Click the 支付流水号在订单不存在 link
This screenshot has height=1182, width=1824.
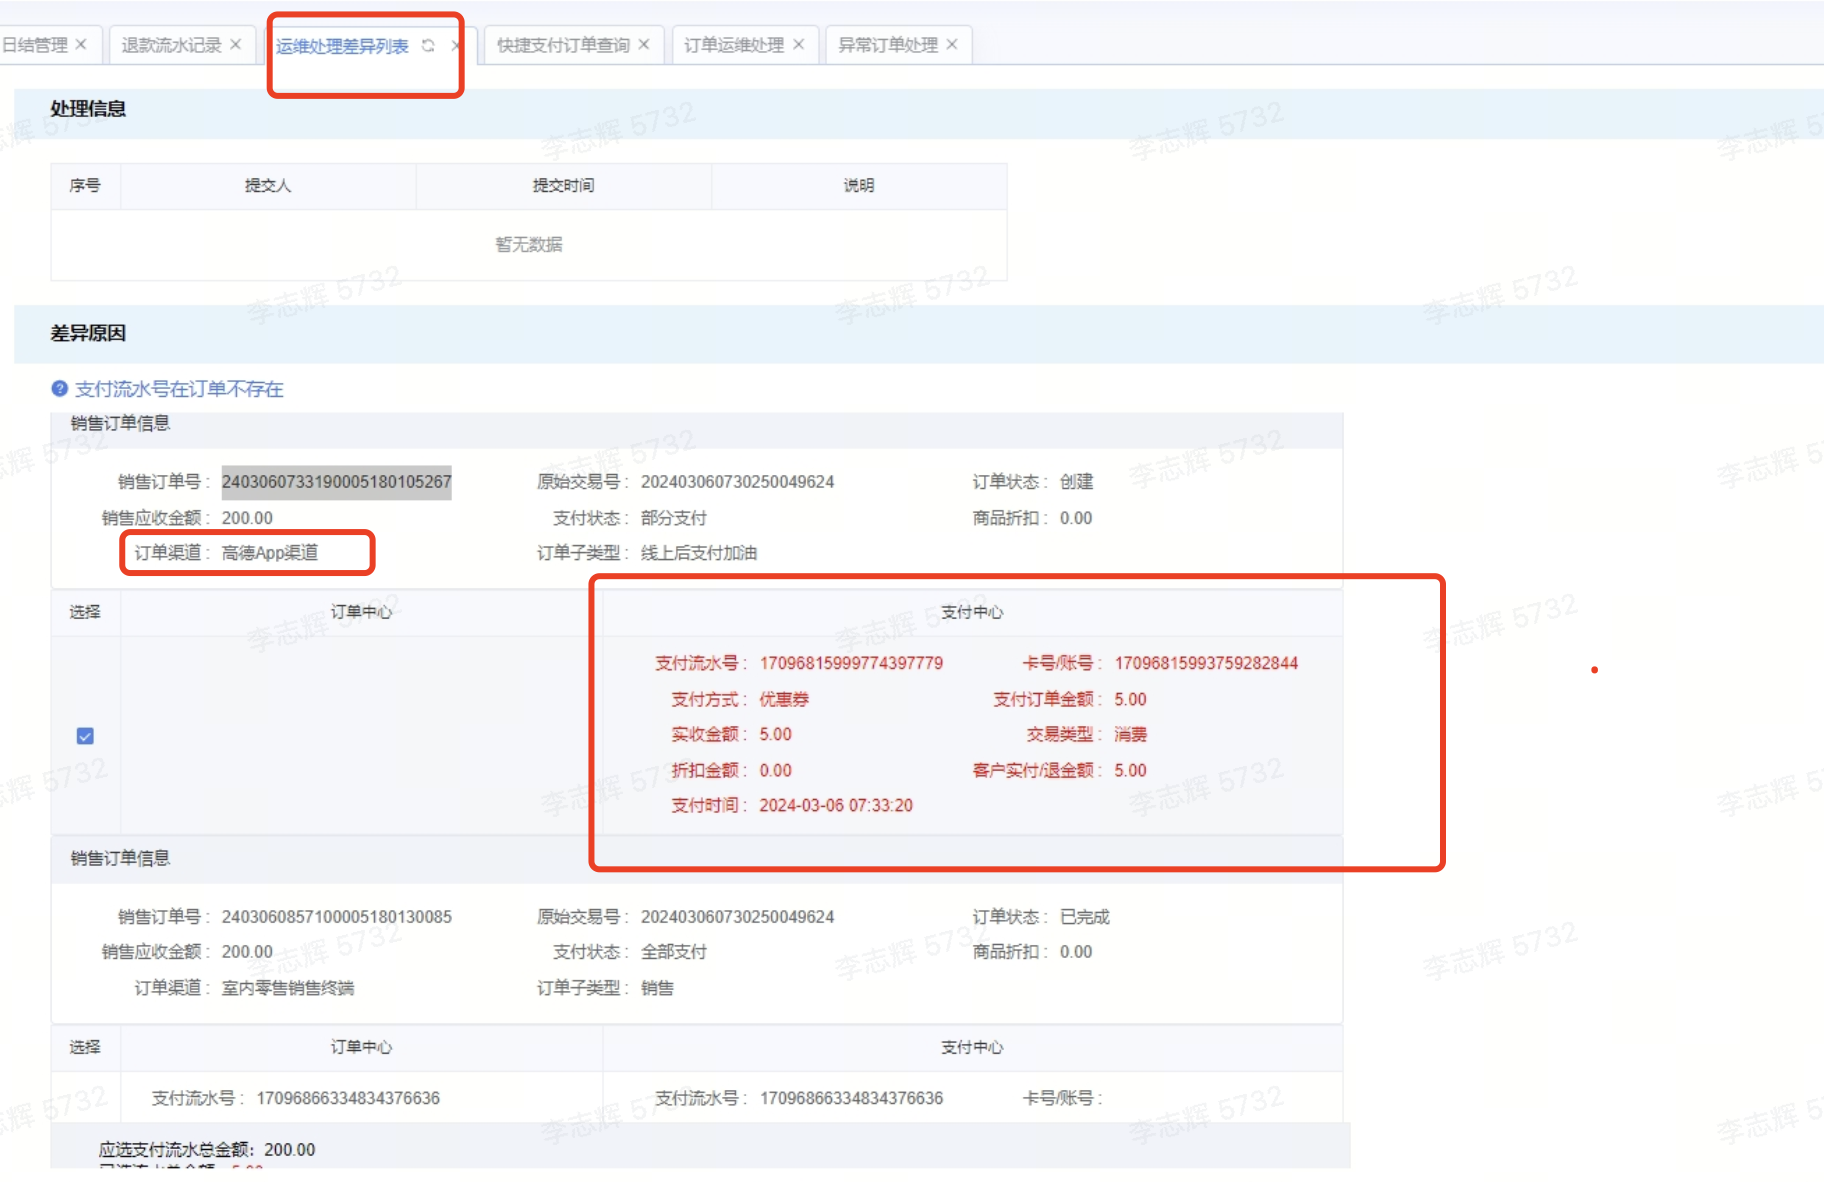(179, 389)
